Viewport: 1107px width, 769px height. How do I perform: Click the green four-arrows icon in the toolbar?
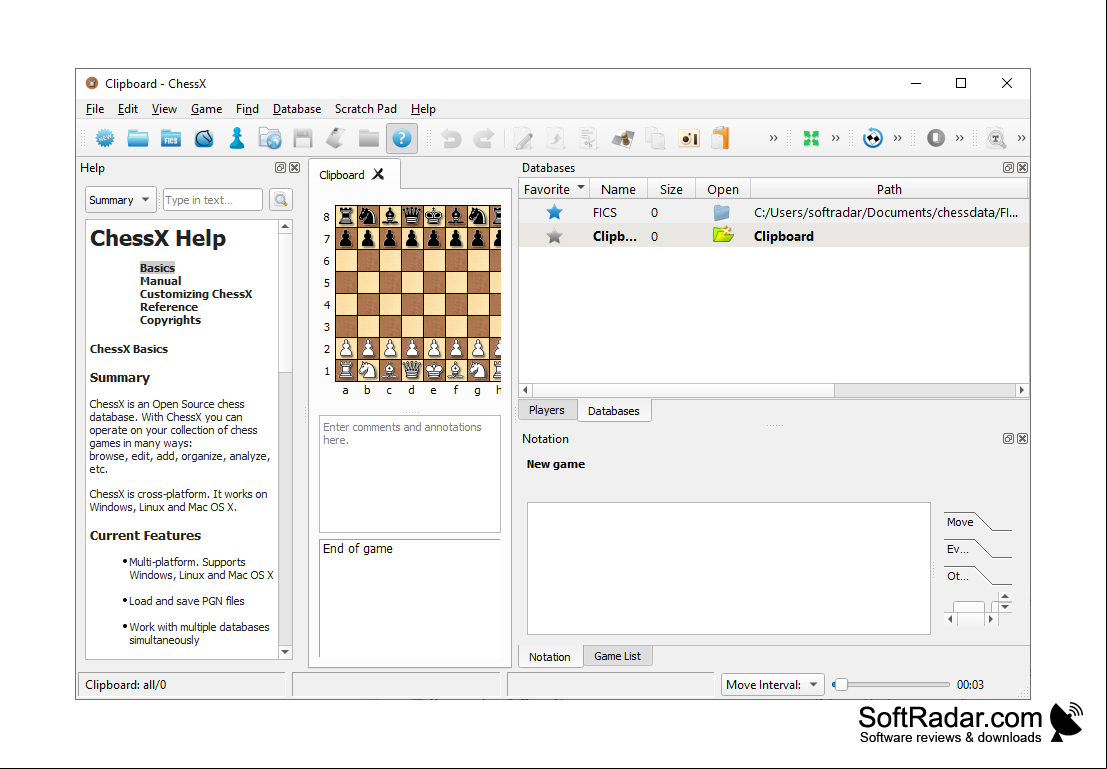[811, 138]
